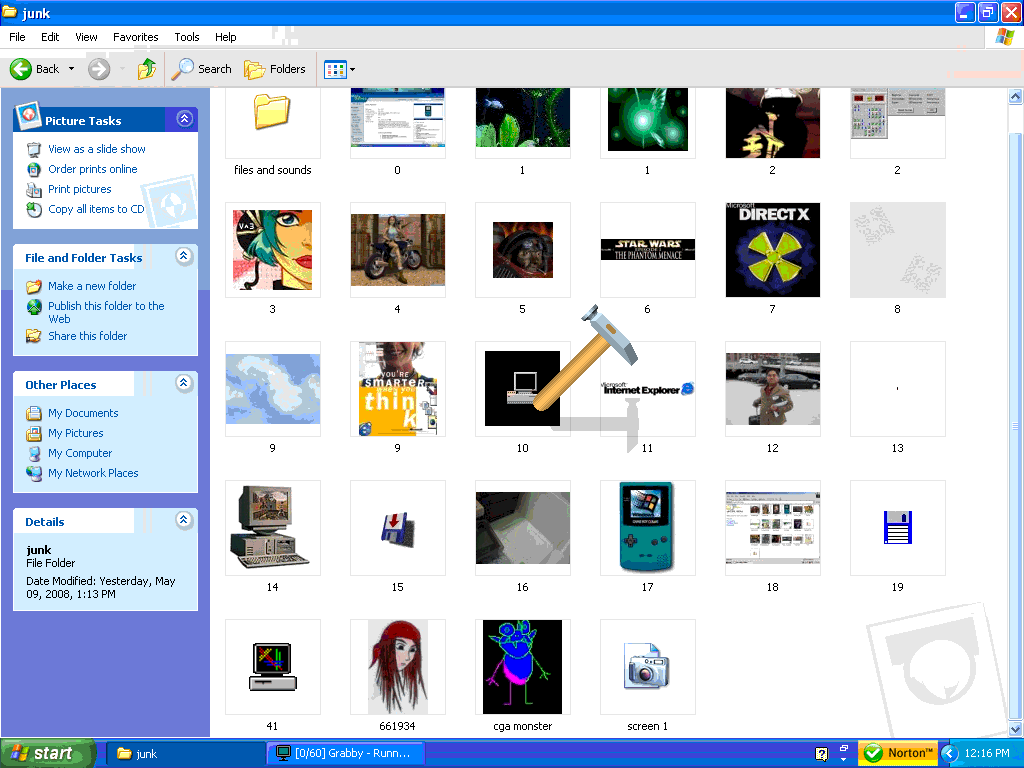Click the Norton tray icon
This screenshot has width=1024, height=768.
pyautogui.click(x=897, y=753)
